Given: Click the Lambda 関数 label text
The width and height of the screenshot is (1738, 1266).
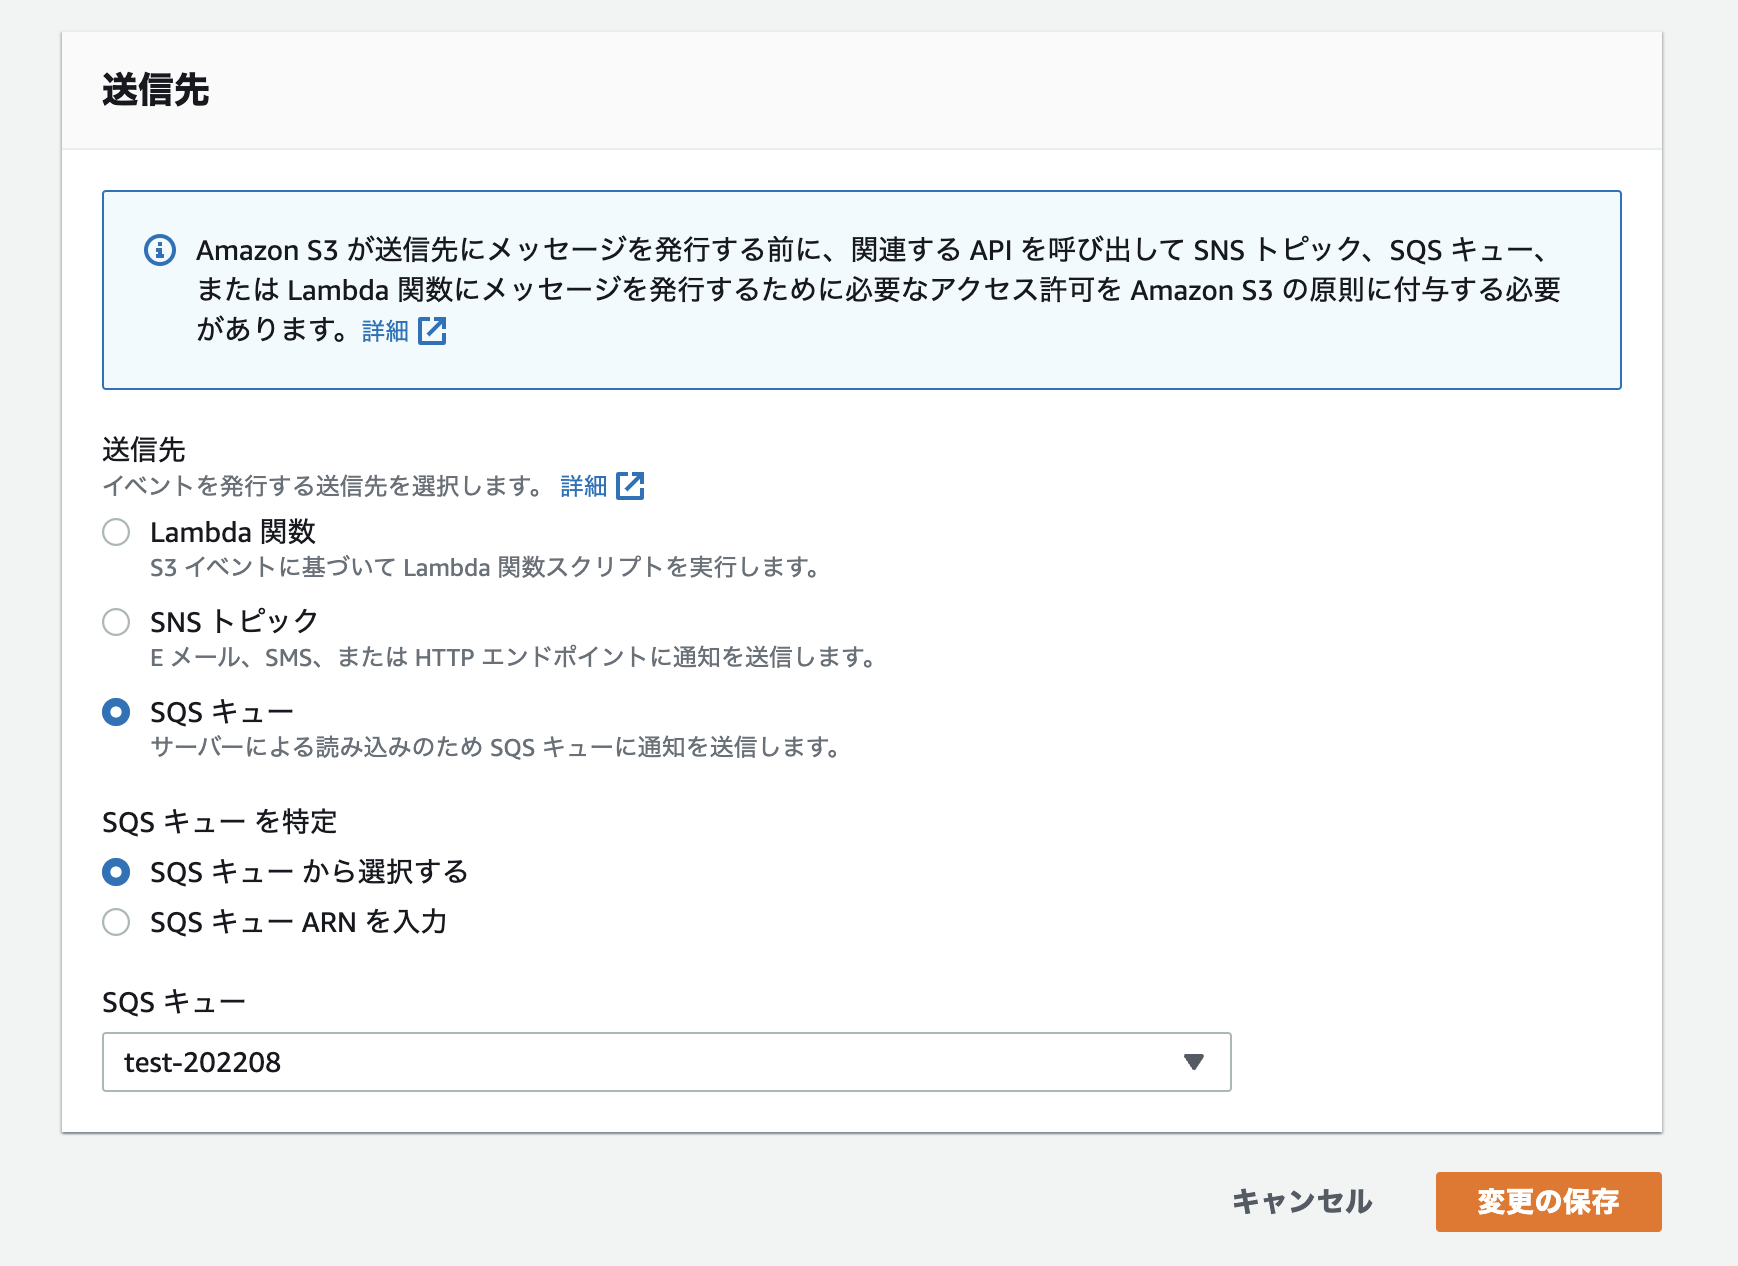Looking at the screenshot, I should tap(232, 532).
